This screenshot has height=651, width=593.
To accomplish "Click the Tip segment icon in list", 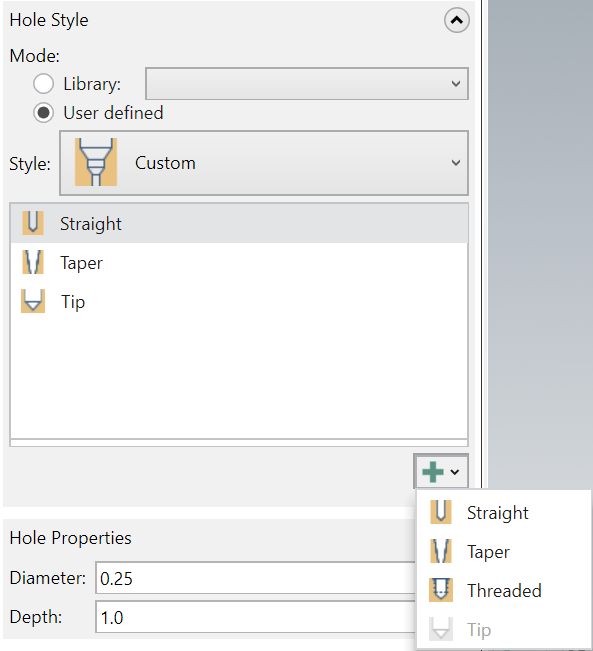I will pos(33,301).
